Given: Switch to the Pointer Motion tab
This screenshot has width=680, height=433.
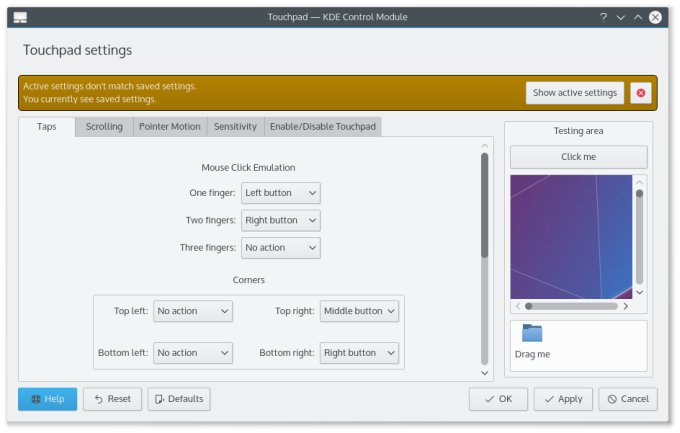Looking at the screenshot, I should (x=170, y=127).
